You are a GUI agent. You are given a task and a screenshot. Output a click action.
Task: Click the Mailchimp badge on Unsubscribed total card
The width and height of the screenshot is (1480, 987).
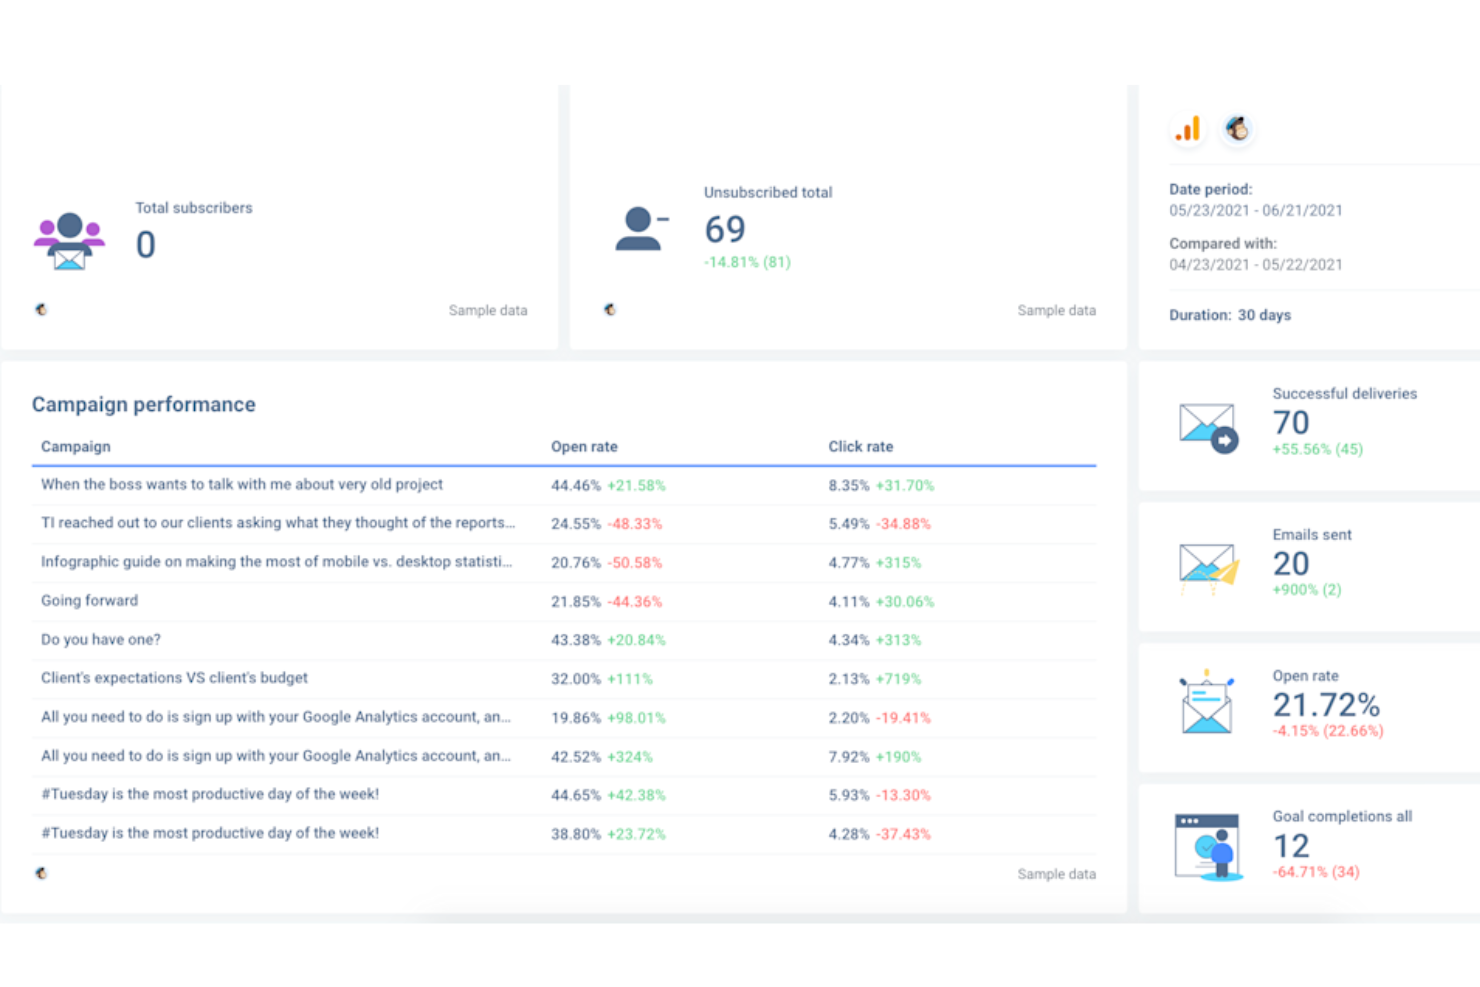(x=610, y=310)
